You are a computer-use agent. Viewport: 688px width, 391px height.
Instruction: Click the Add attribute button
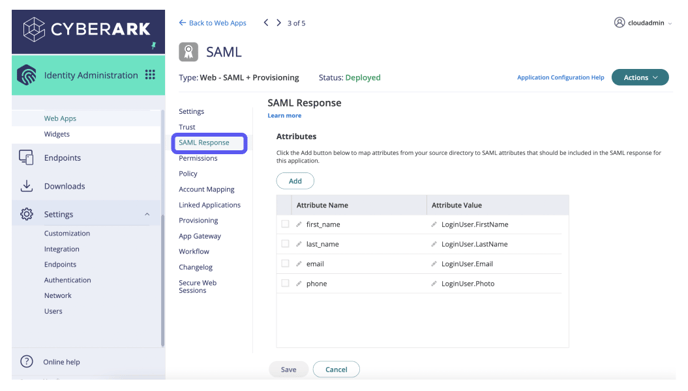click(x=295, y=181)
